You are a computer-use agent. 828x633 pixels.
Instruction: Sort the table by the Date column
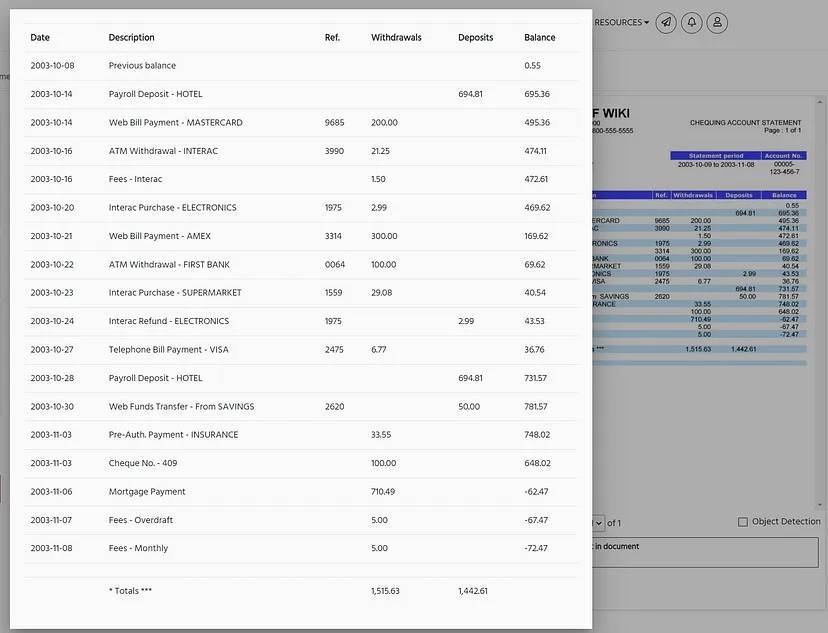click(x=39, y=35)
